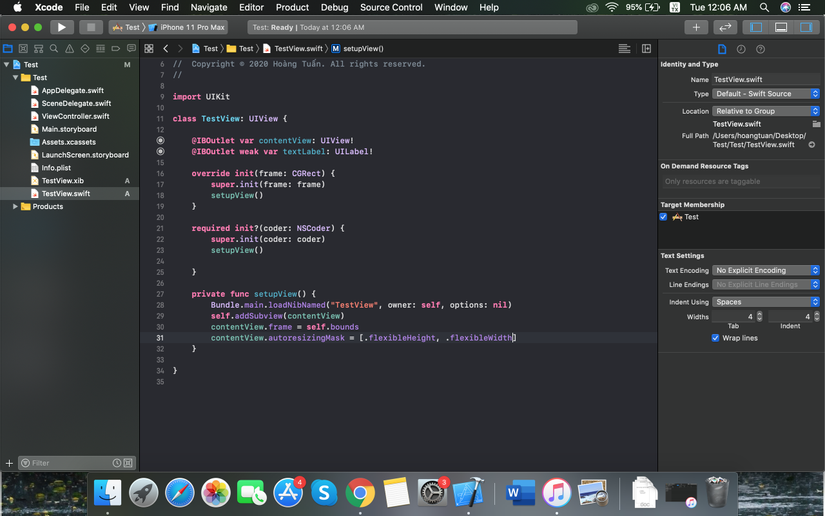Toggle the Wrap lines checkbox
825x516 pixels.
(715, 338)
